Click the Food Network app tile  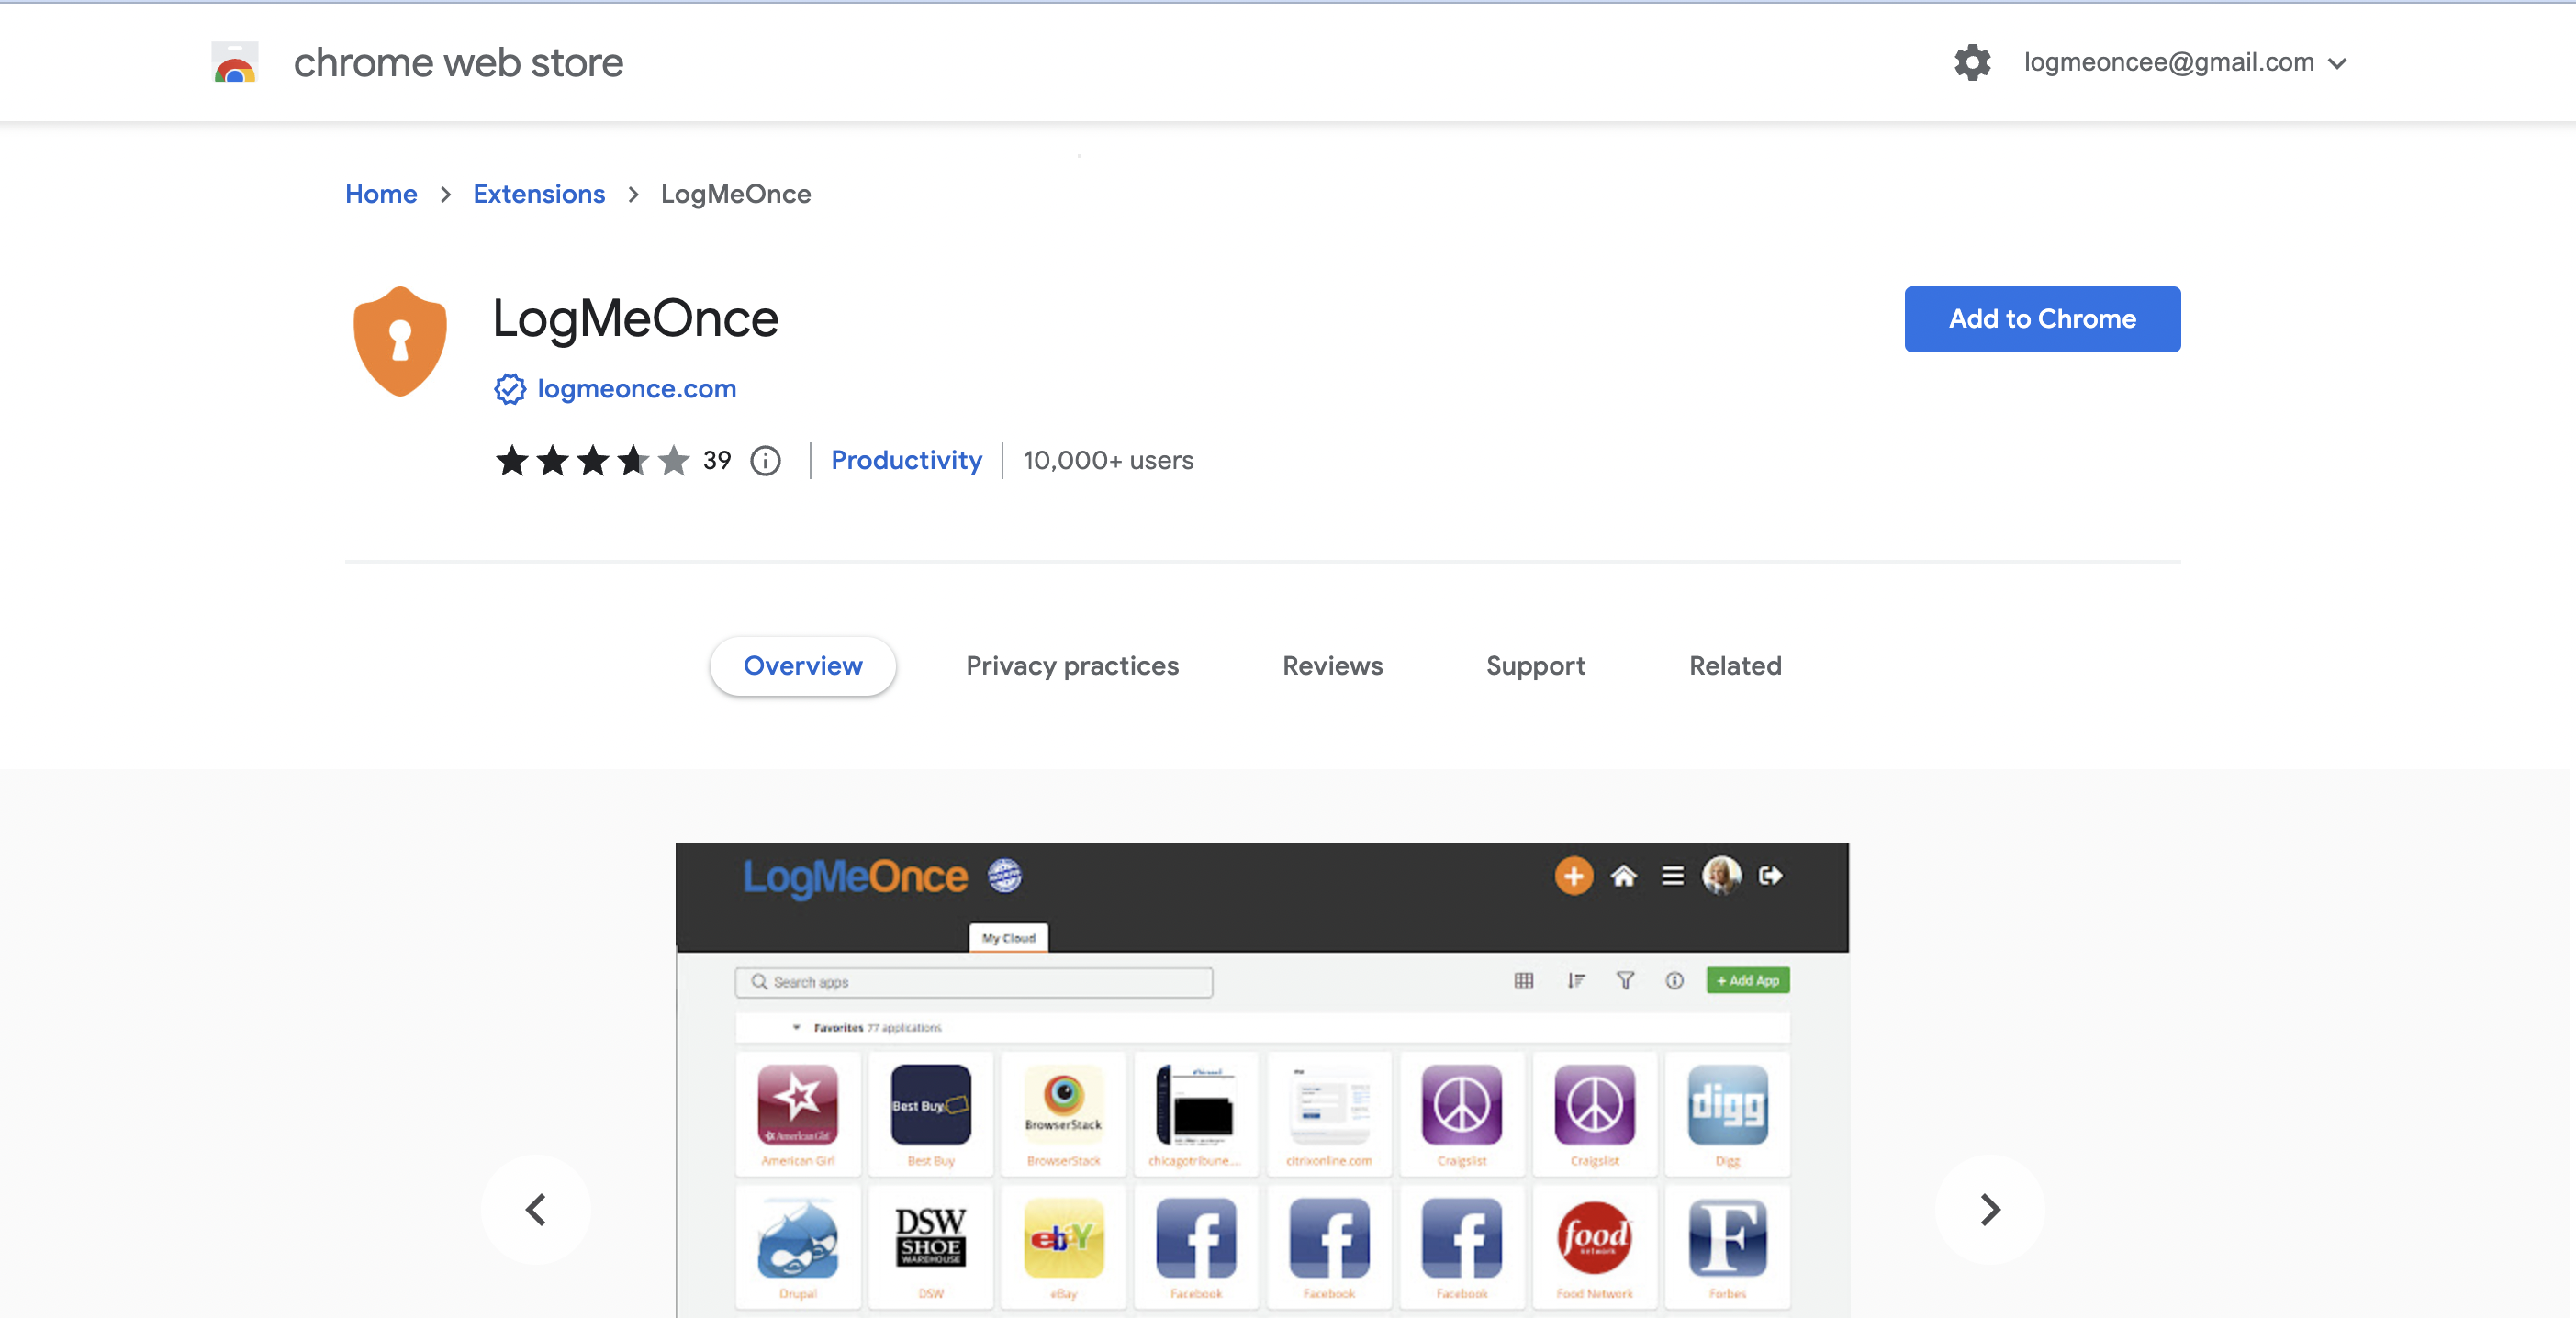point(1594,1247)
